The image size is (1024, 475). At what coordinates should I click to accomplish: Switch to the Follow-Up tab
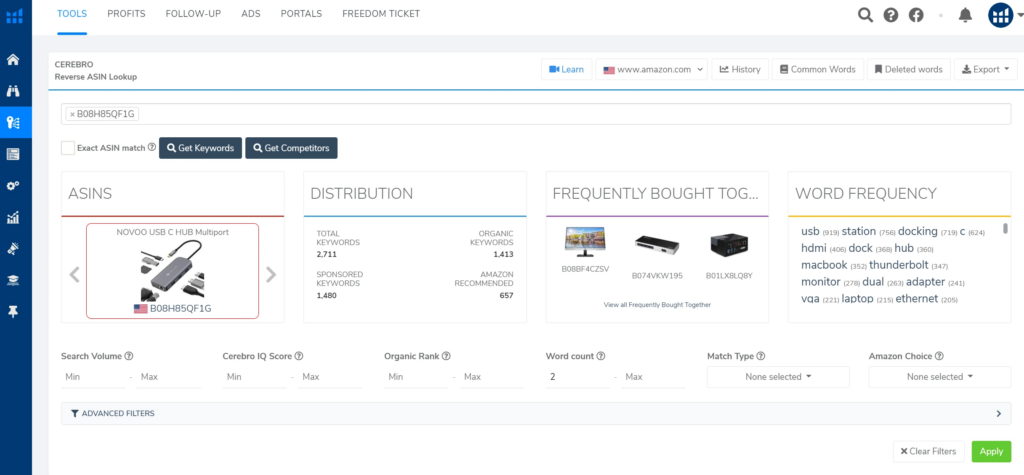[x=193, y=14]
